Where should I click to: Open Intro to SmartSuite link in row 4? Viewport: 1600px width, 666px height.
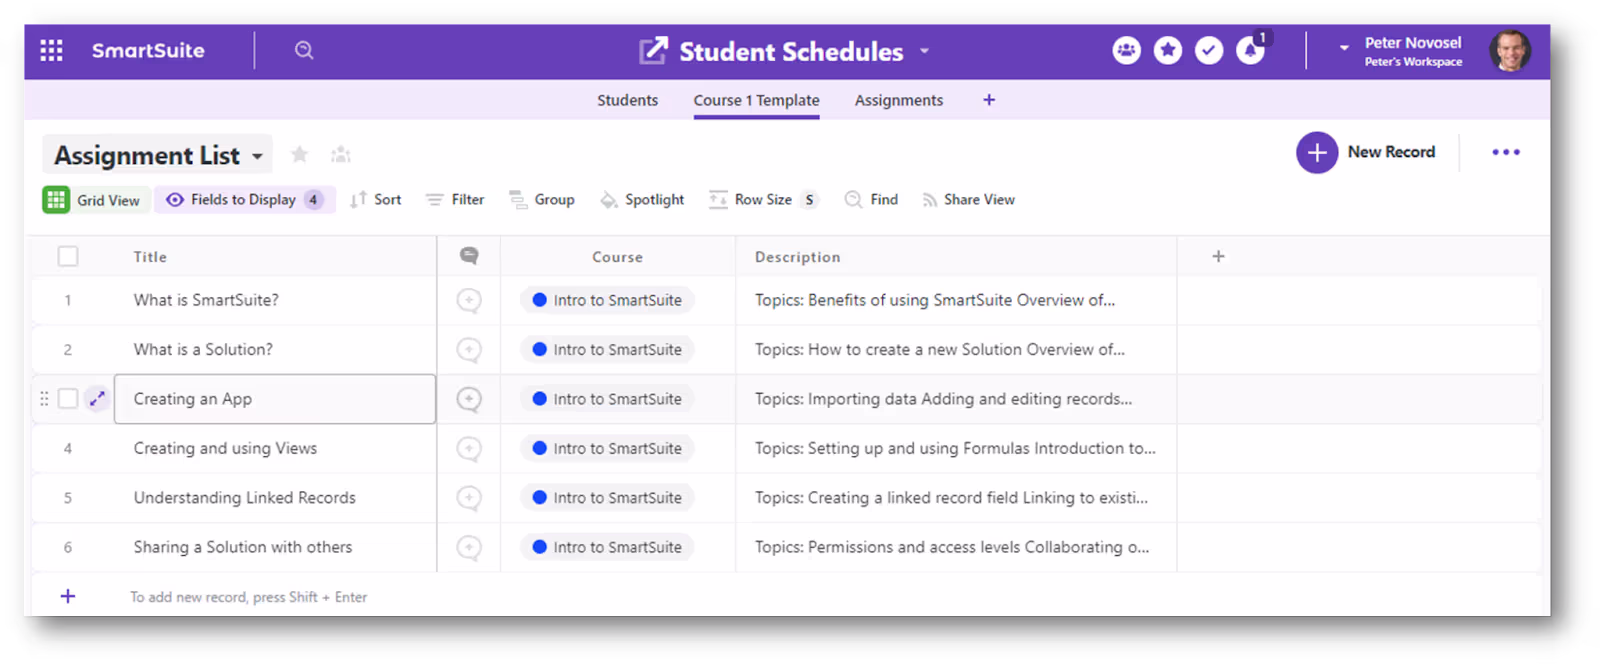click(x=607, y=449)
